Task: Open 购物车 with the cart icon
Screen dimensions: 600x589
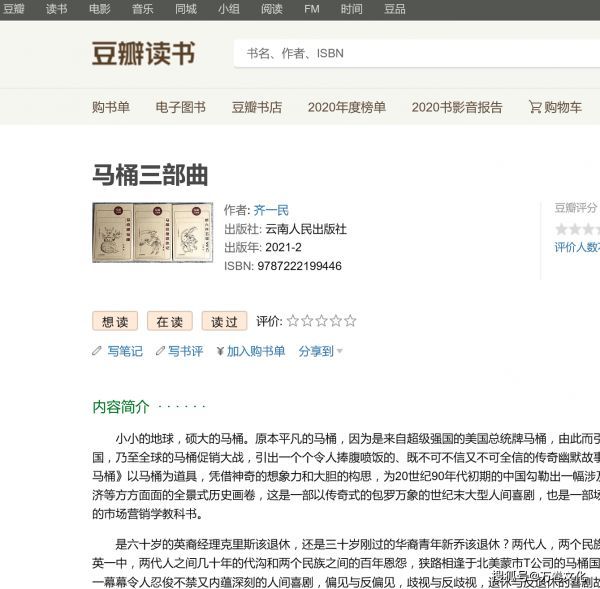Action: click(555, 107)
